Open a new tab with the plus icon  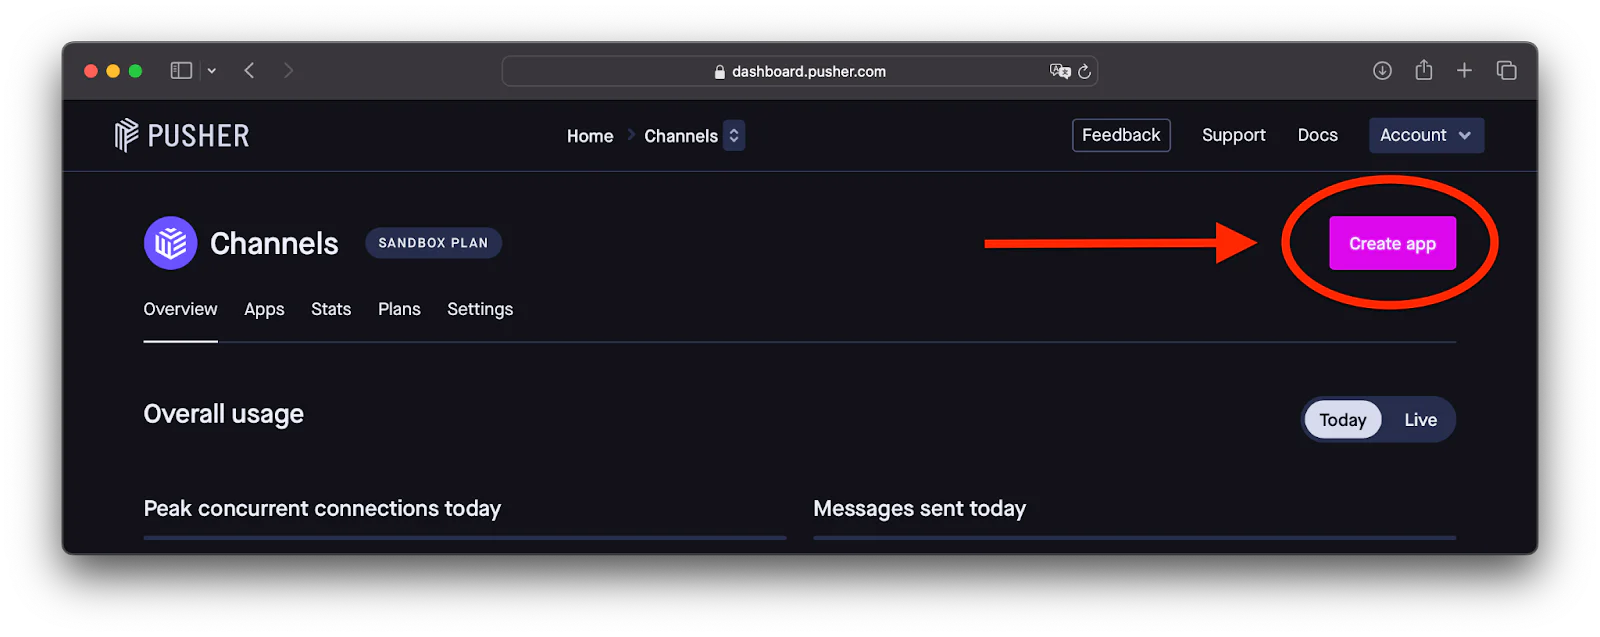1464,70
